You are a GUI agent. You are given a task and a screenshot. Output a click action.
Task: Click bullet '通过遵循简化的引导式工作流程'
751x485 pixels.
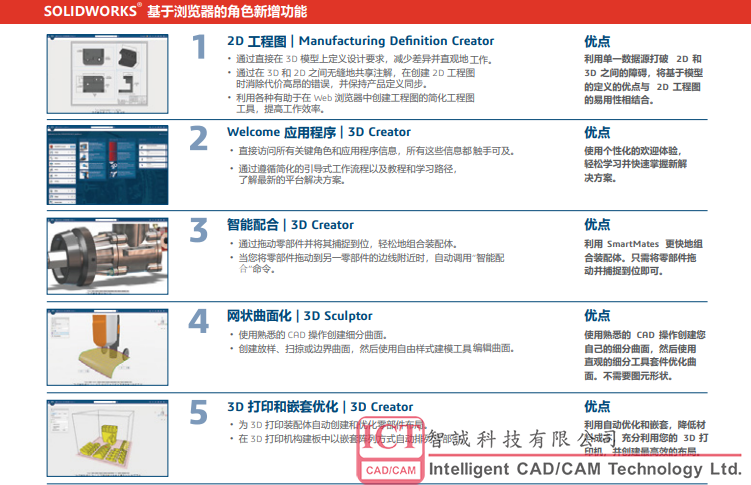[x=348, y=174]
